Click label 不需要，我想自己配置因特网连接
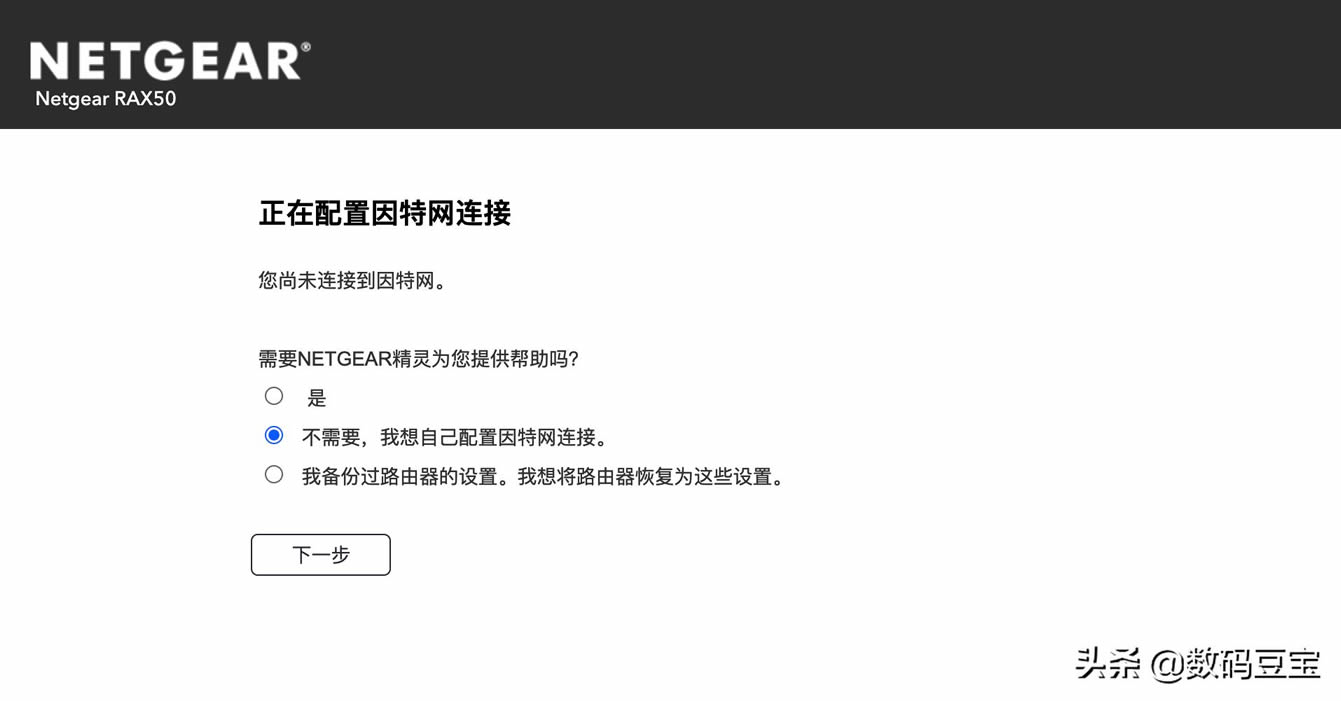The image size is (1341, 701). click(456, 438)
